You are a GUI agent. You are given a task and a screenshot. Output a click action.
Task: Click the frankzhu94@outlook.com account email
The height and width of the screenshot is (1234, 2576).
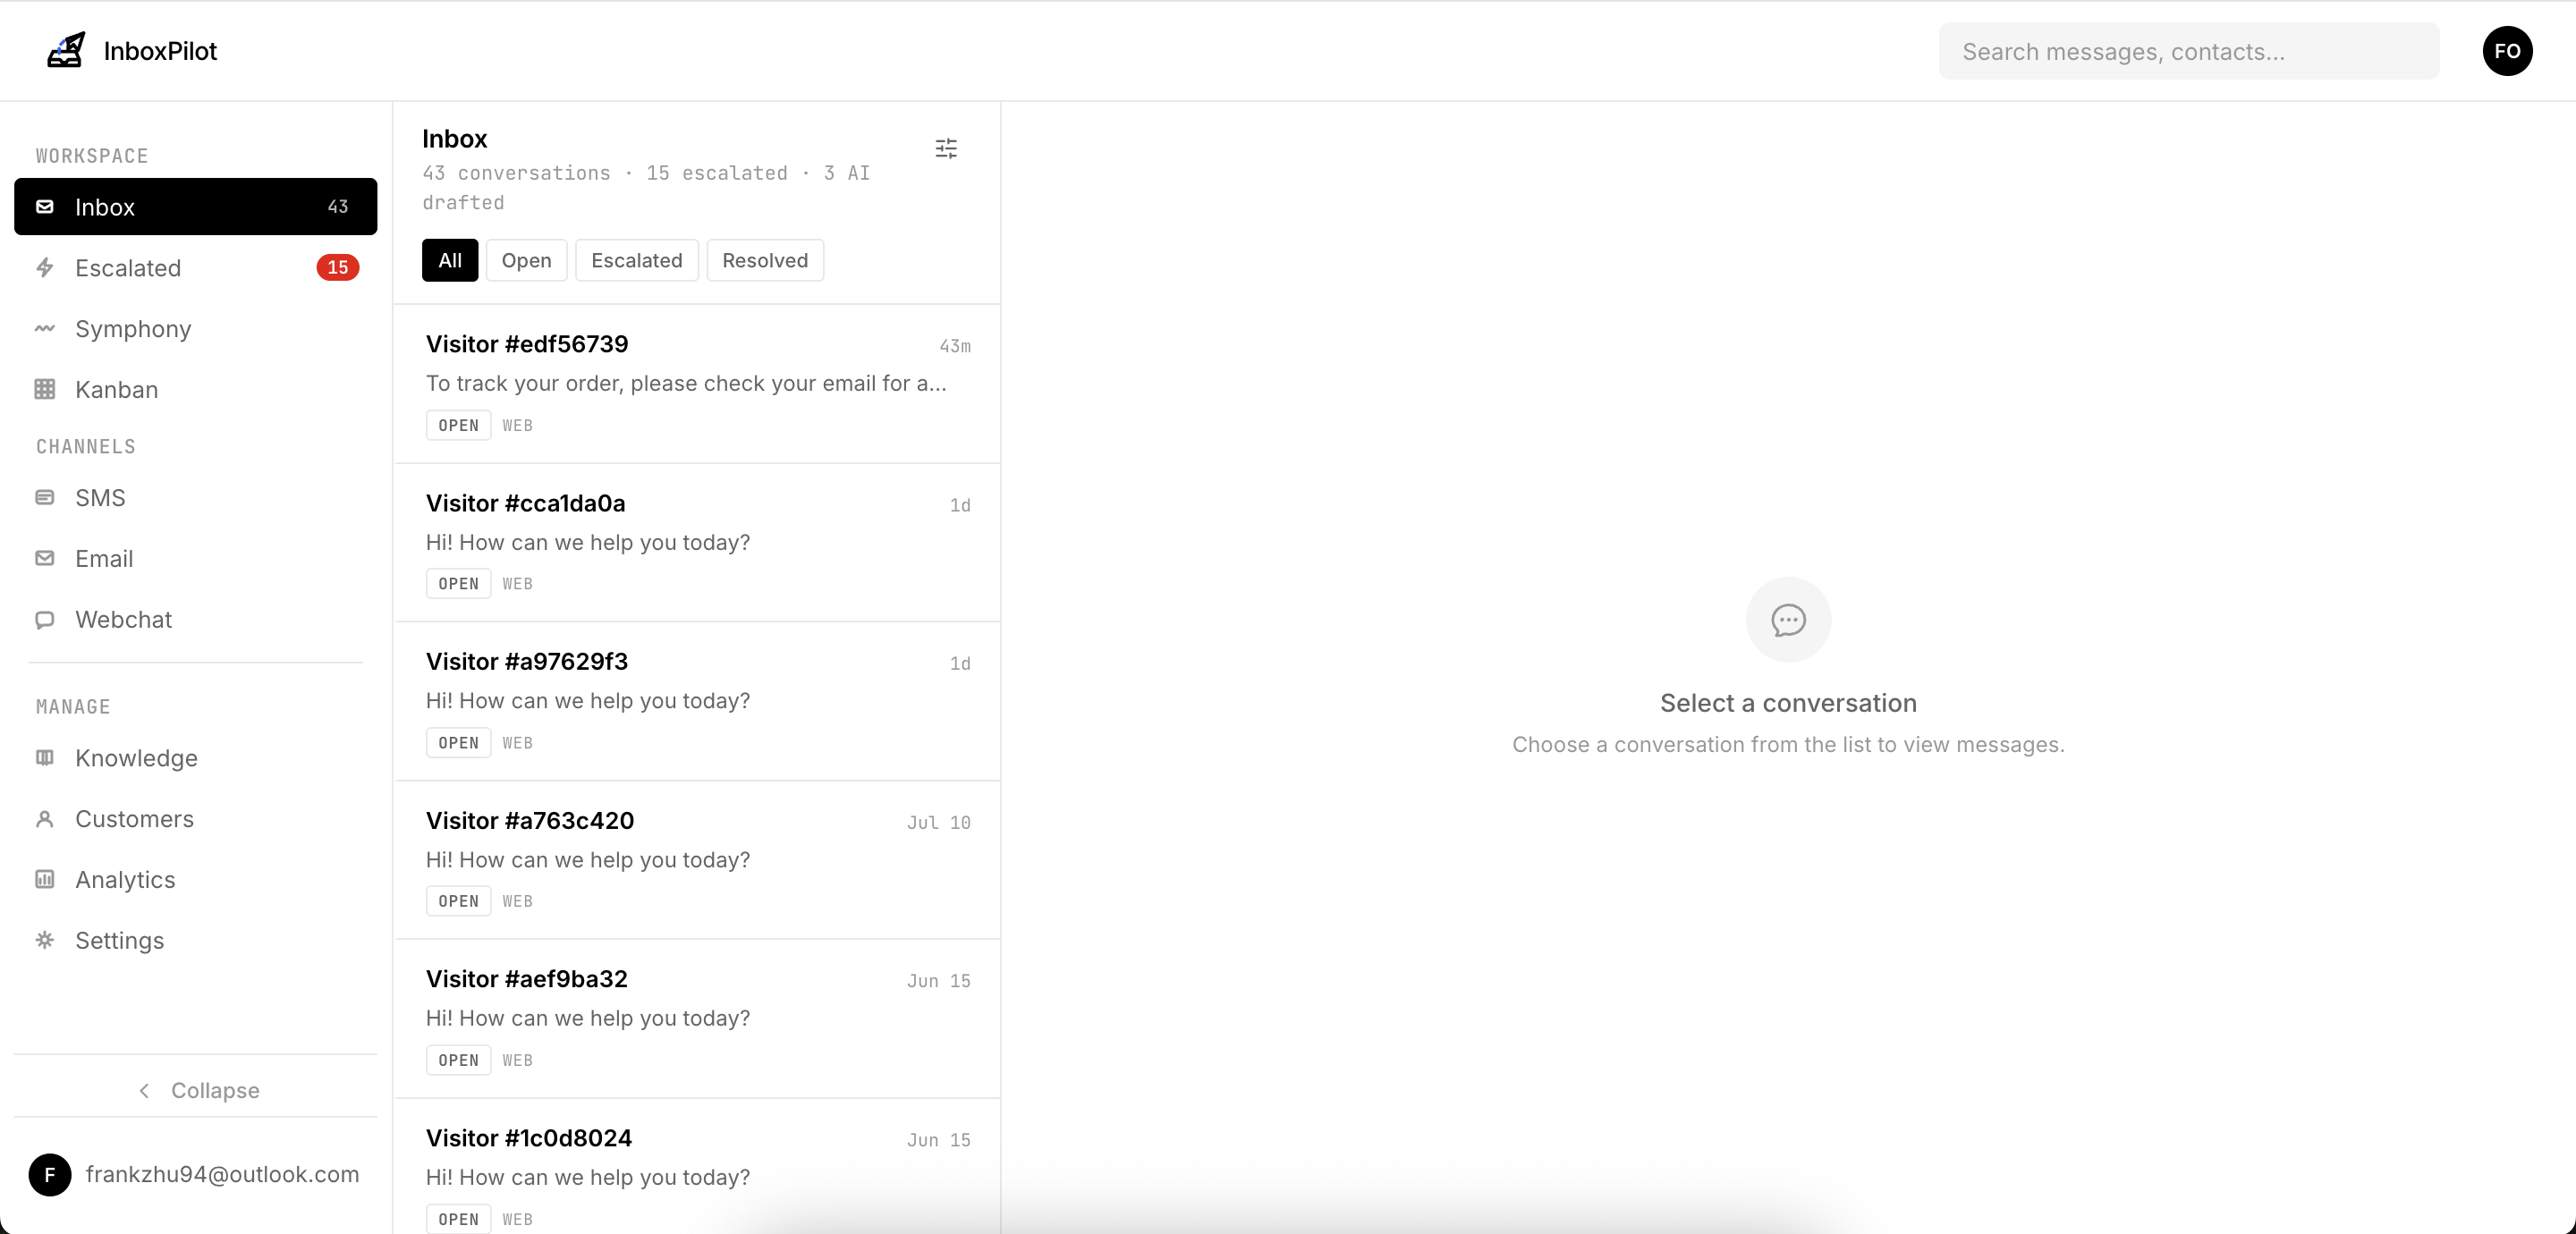[x=222, y=1175]
